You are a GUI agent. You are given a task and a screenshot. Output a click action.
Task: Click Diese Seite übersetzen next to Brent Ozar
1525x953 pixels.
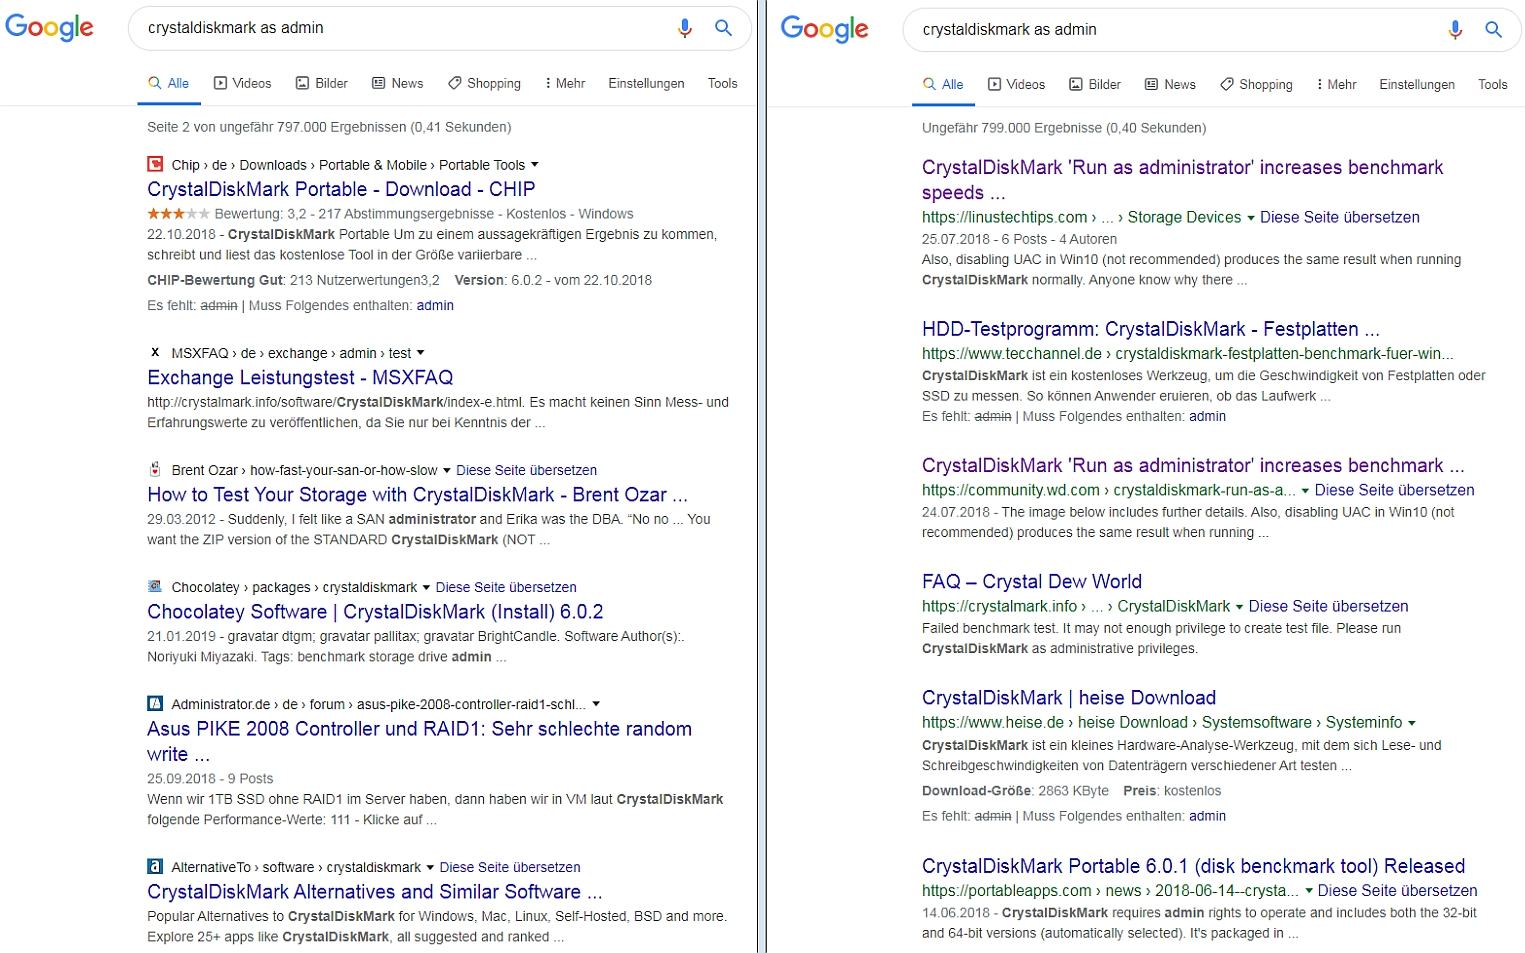(x=526, y=470)
